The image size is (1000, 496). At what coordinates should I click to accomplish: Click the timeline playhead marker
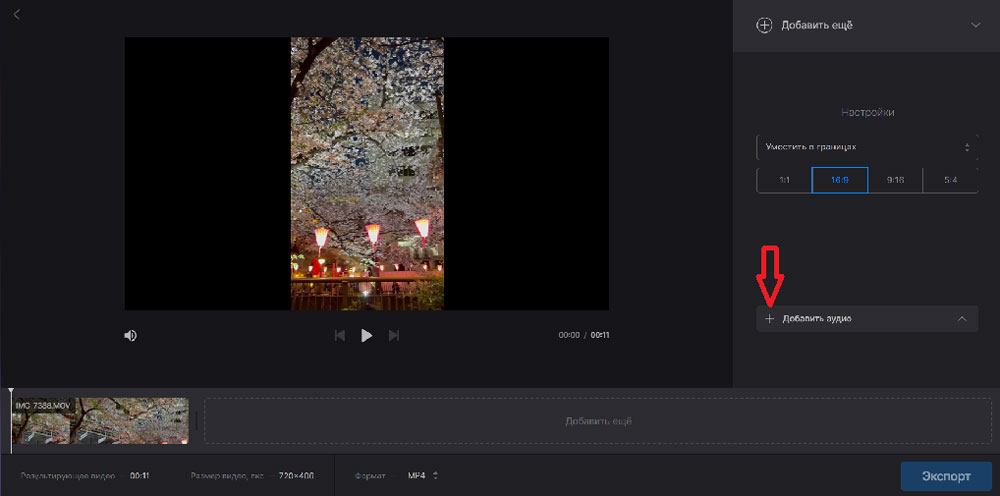pos(11,393)
